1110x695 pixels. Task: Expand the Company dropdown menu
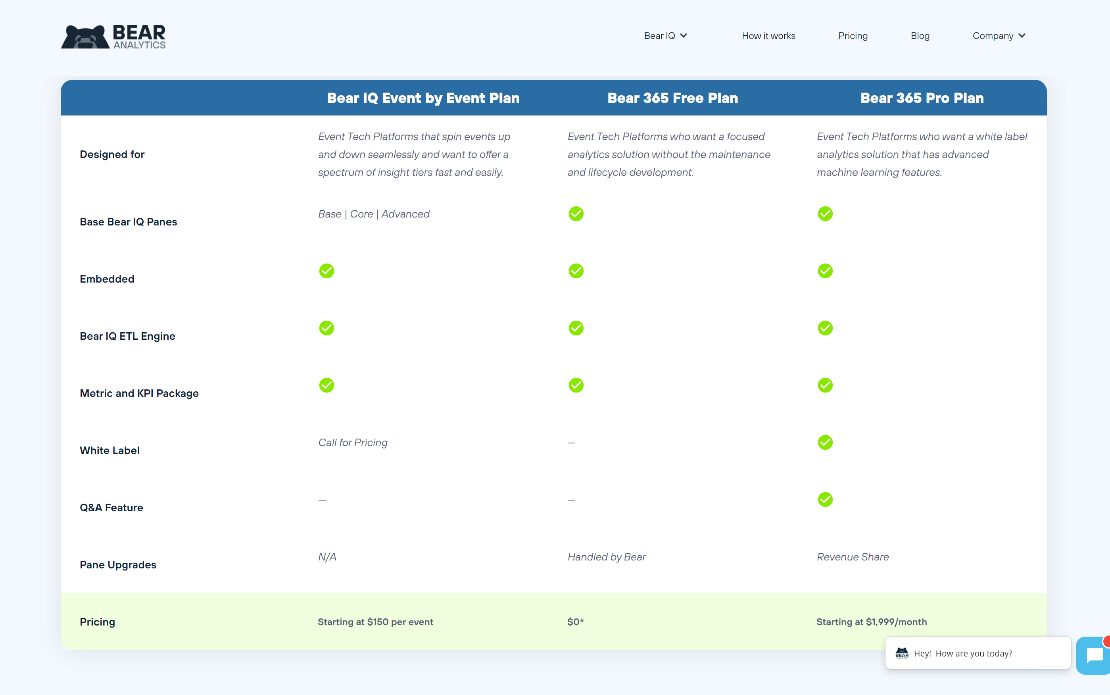point(999,35)
